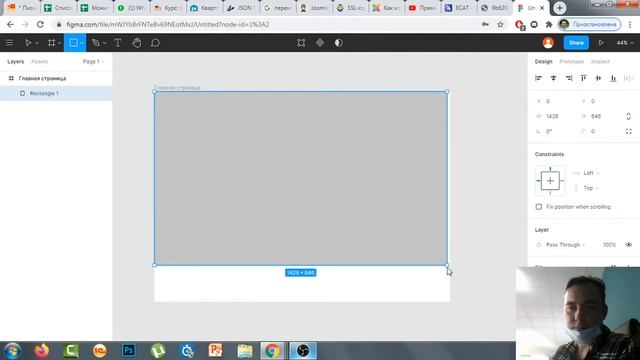
Task: Click the layer opacity 100% field
Action: coord(609,245)
